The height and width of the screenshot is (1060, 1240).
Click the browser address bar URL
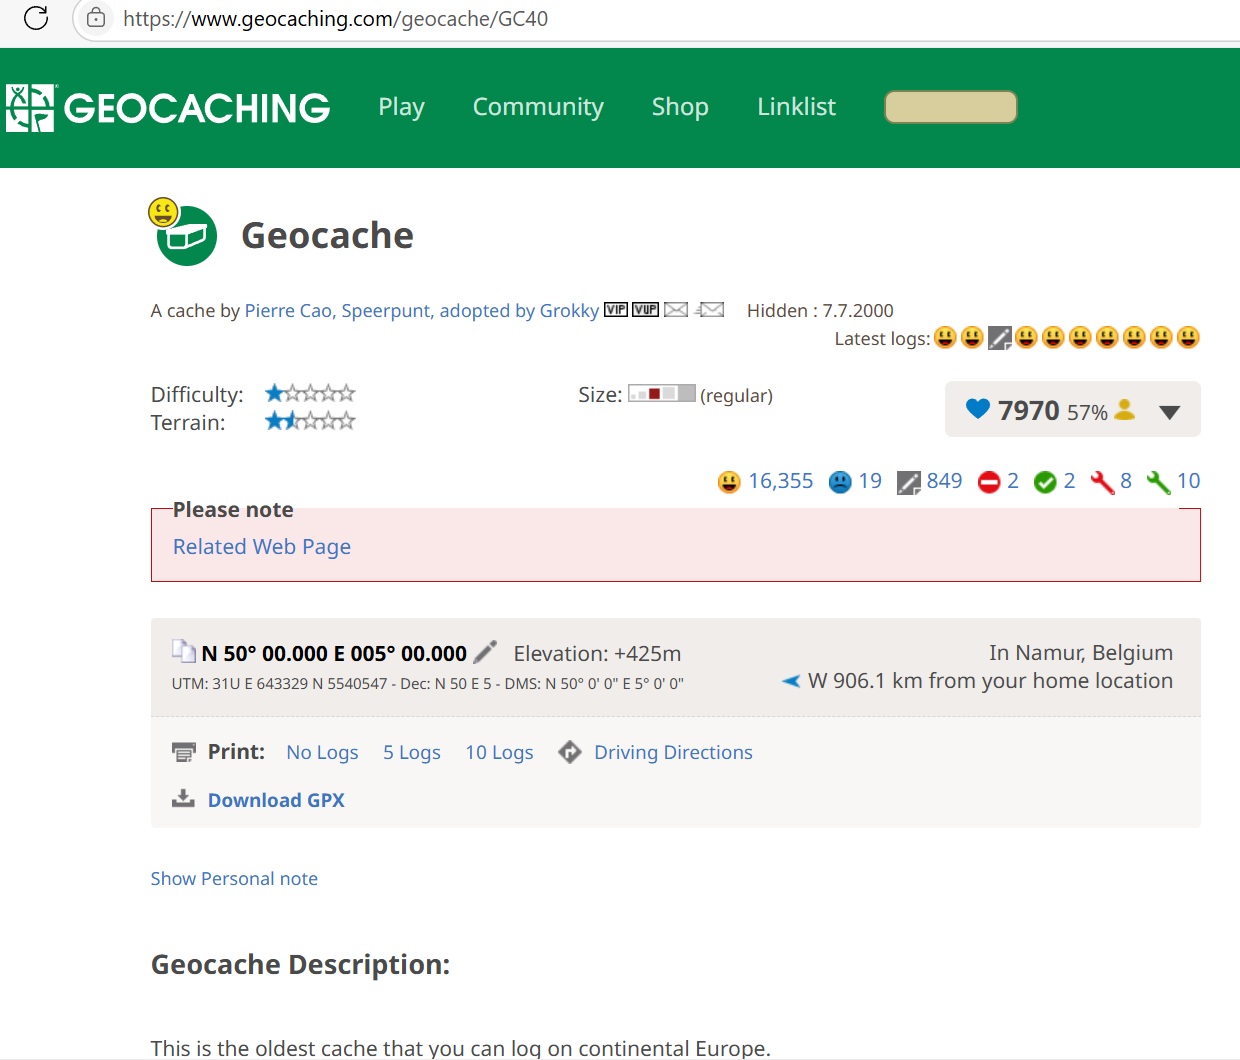click(x=335, y=19)
